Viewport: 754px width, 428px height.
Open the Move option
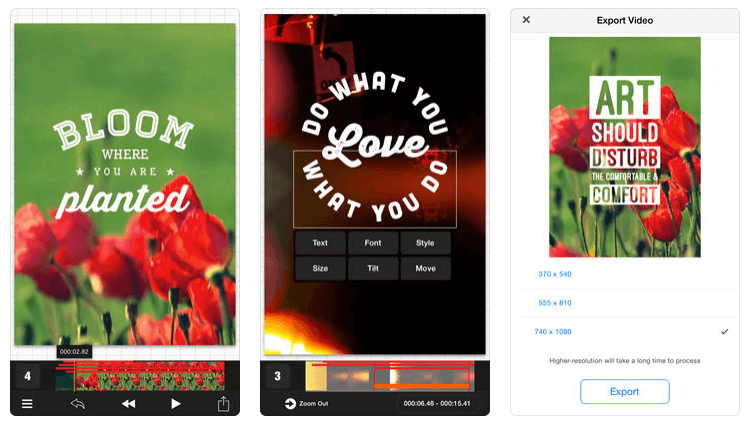[425, 268]
